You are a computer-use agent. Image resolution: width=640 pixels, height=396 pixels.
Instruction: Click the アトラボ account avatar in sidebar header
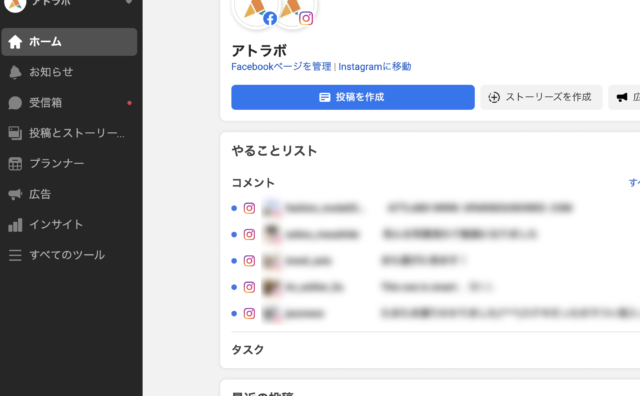pos(15,4)
